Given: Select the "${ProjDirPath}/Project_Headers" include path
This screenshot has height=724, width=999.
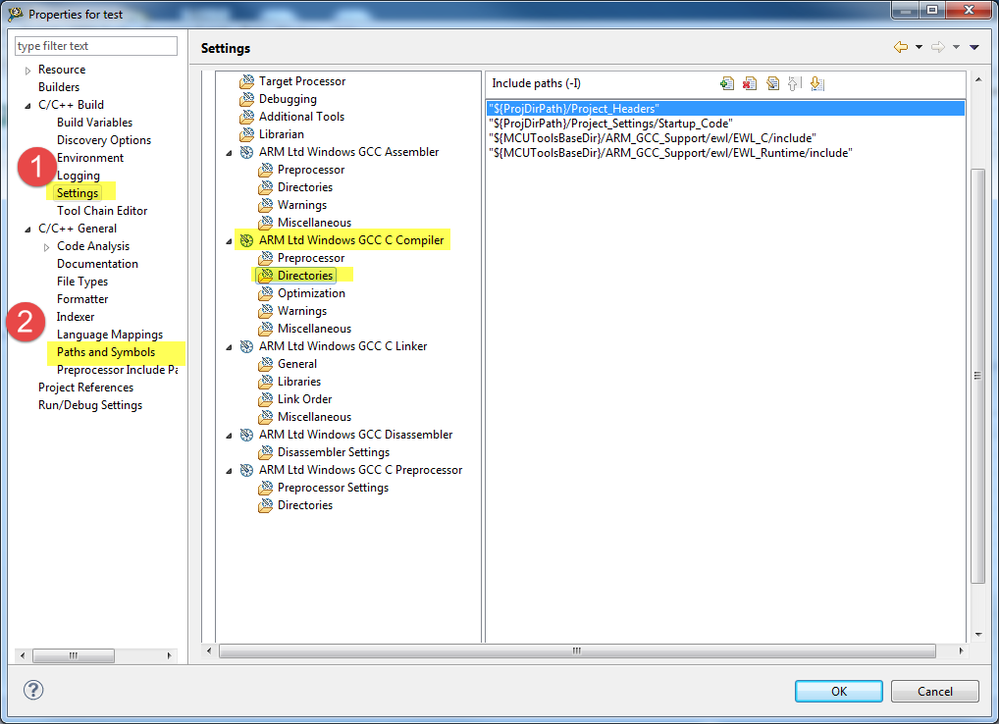Looking at the screenshot, I should tap(726, 109).
